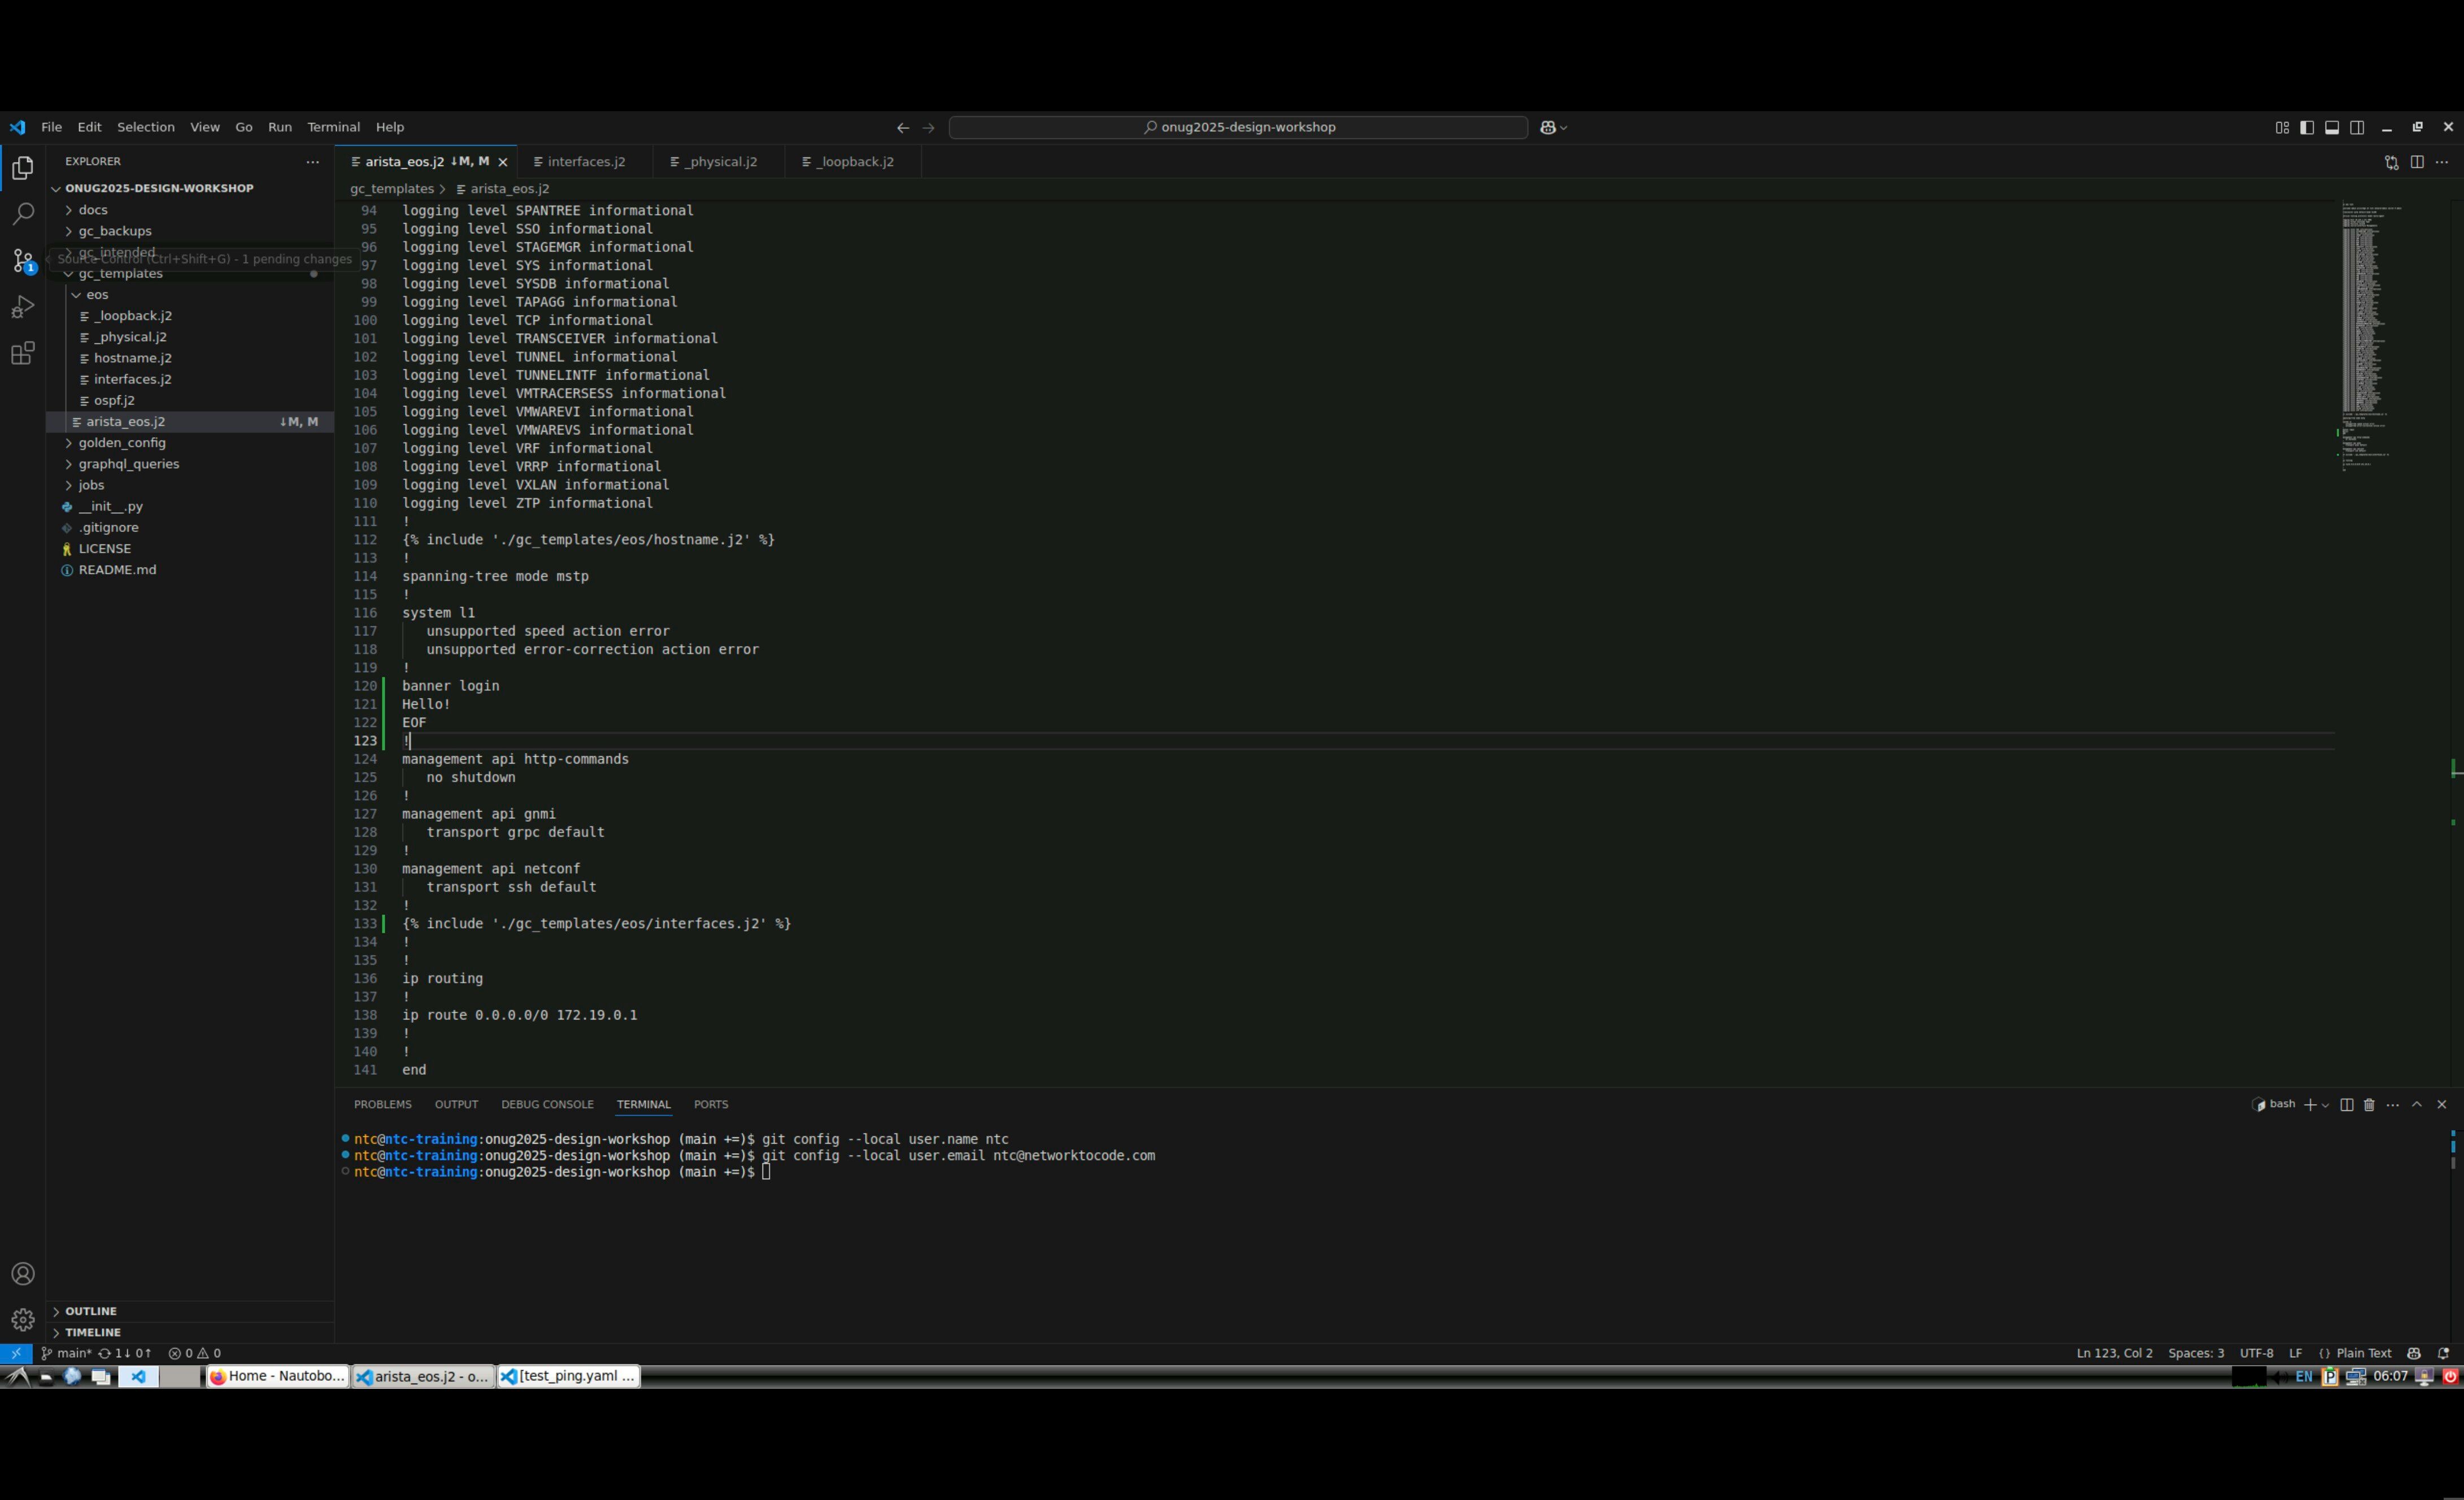Viewport: 2464px width, 1500px height.
Task: Toggle the secondary side bar layout button
Action: pyautogui.click(x=2357, y=127)
